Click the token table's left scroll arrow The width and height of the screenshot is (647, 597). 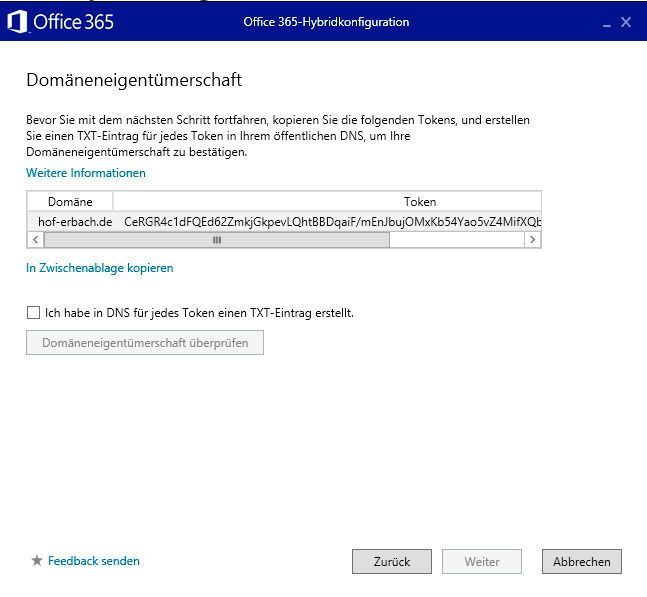coord(35,240)
